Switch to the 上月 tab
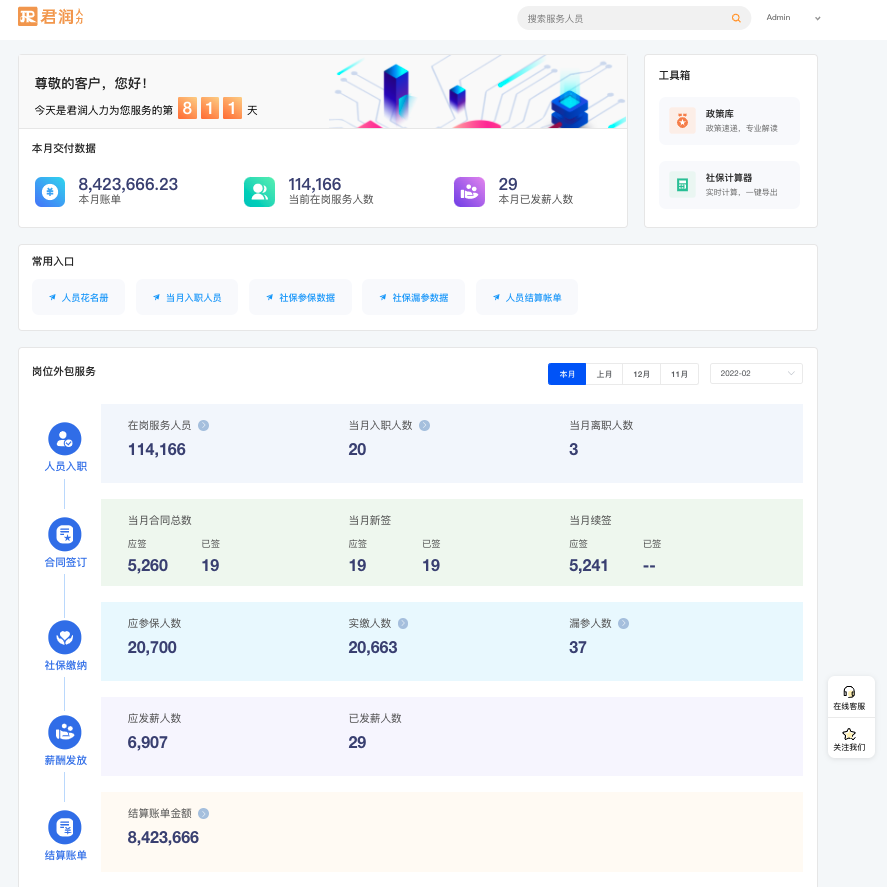887x887 pixels. pos(604,373)
